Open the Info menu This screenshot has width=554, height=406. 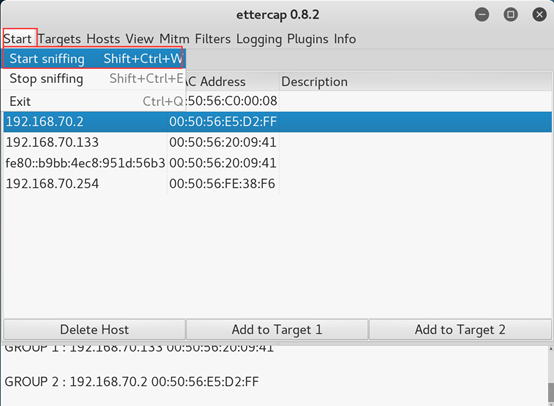pos(345,39)
